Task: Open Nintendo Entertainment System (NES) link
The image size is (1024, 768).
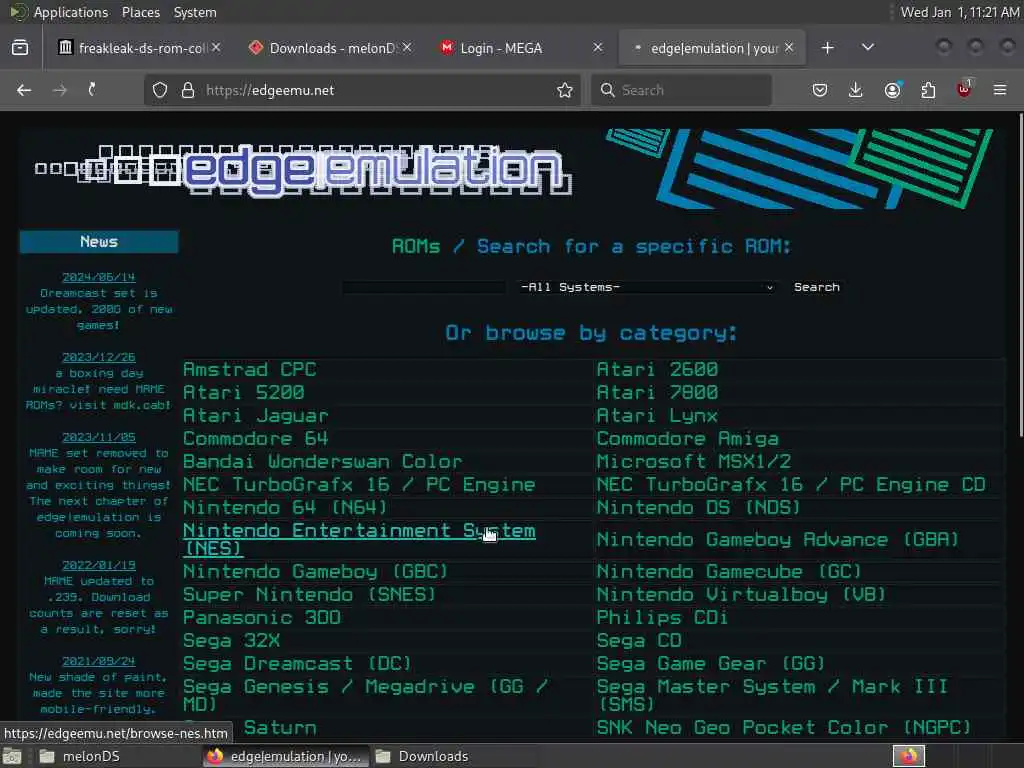Action: (x=359, y=539)
